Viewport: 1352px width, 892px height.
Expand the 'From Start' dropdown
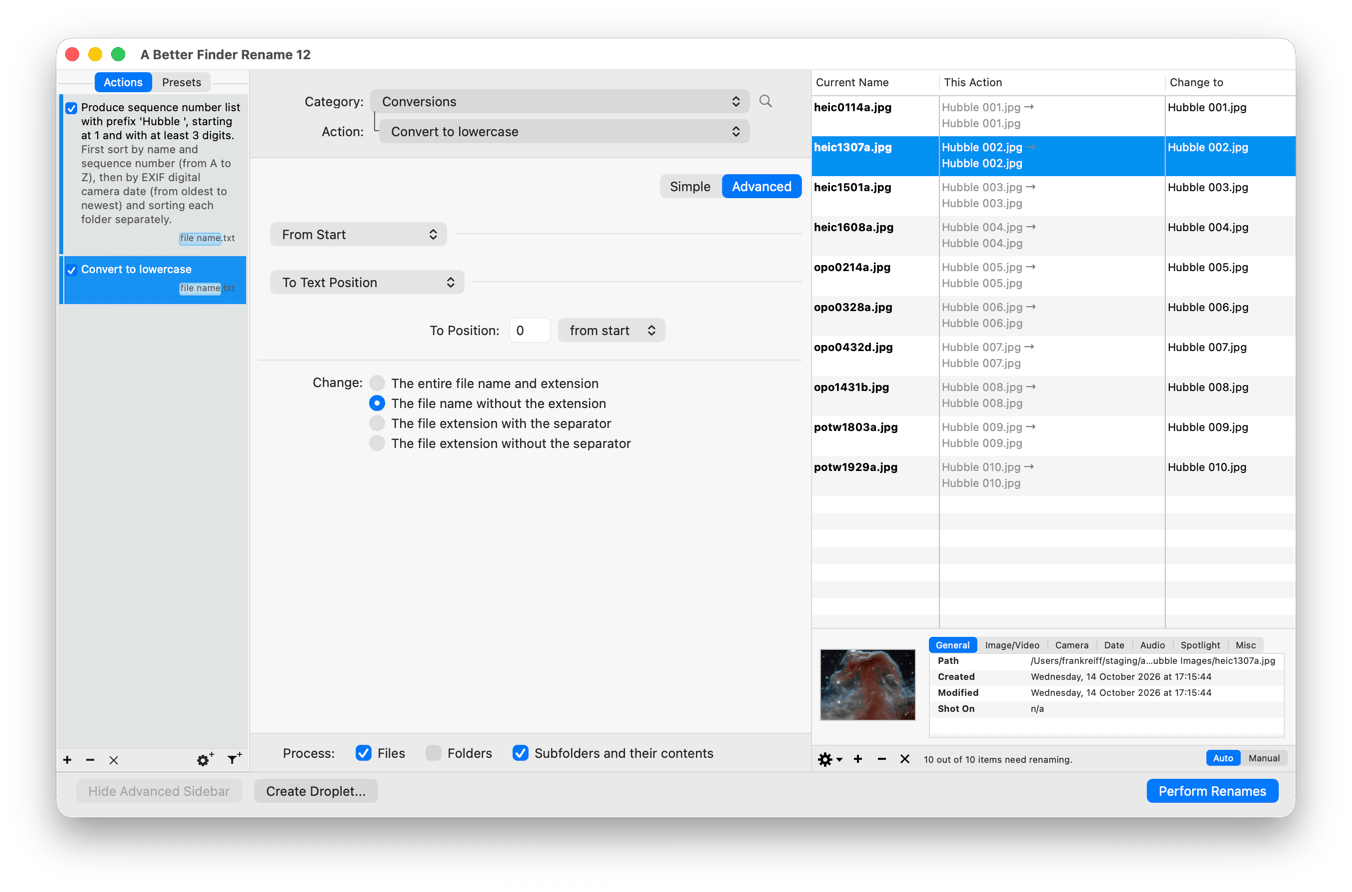point(358,234)
